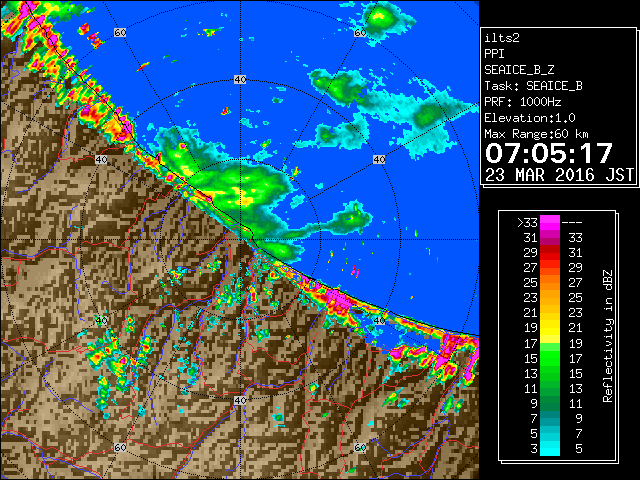The image size is (640, 480).
Task: Click the 60 km ring label in southeast
Action: [360, 447]
